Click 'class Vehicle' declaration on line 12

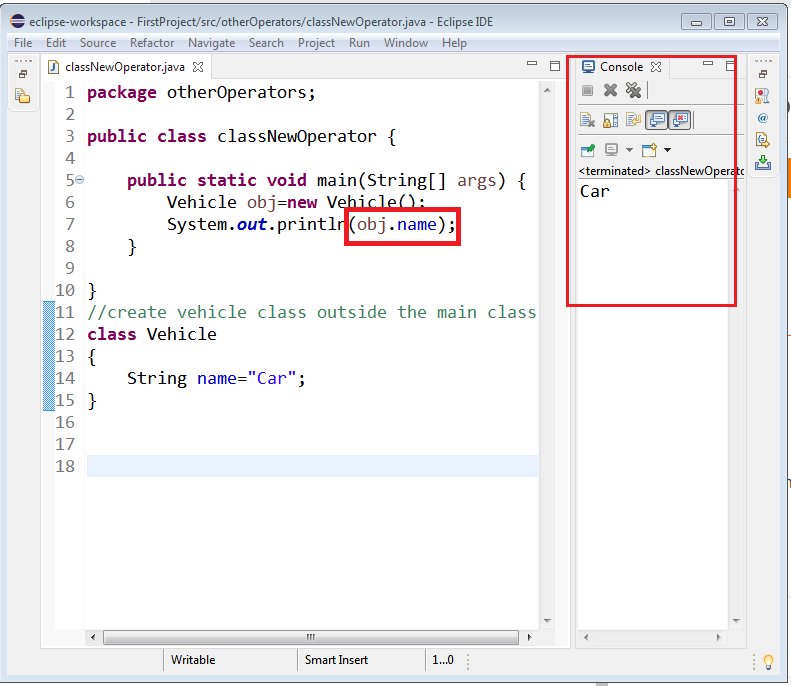pos(152,334)
